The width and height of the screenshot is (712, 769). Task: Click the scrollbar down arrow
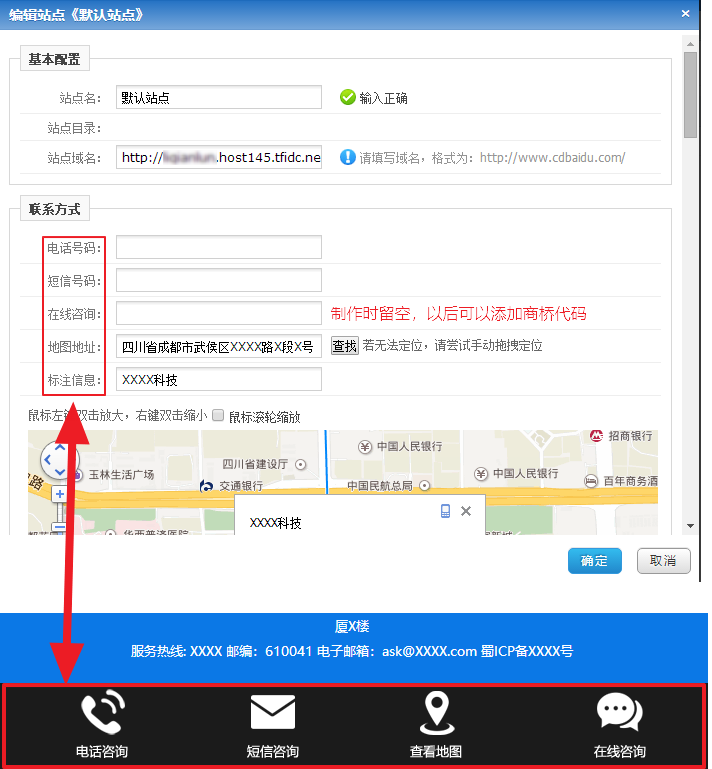(x=690, y=526)
